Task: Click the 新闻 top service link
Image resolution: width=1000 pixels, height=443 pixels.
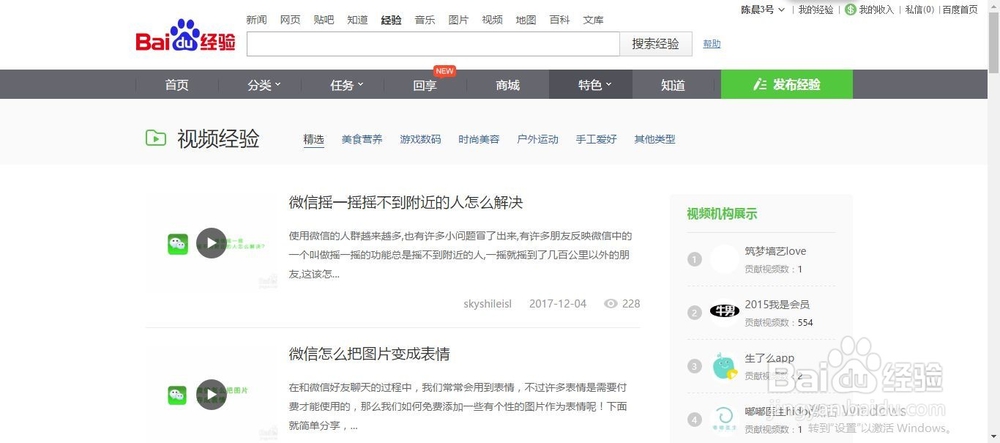Action: [256, 20]
